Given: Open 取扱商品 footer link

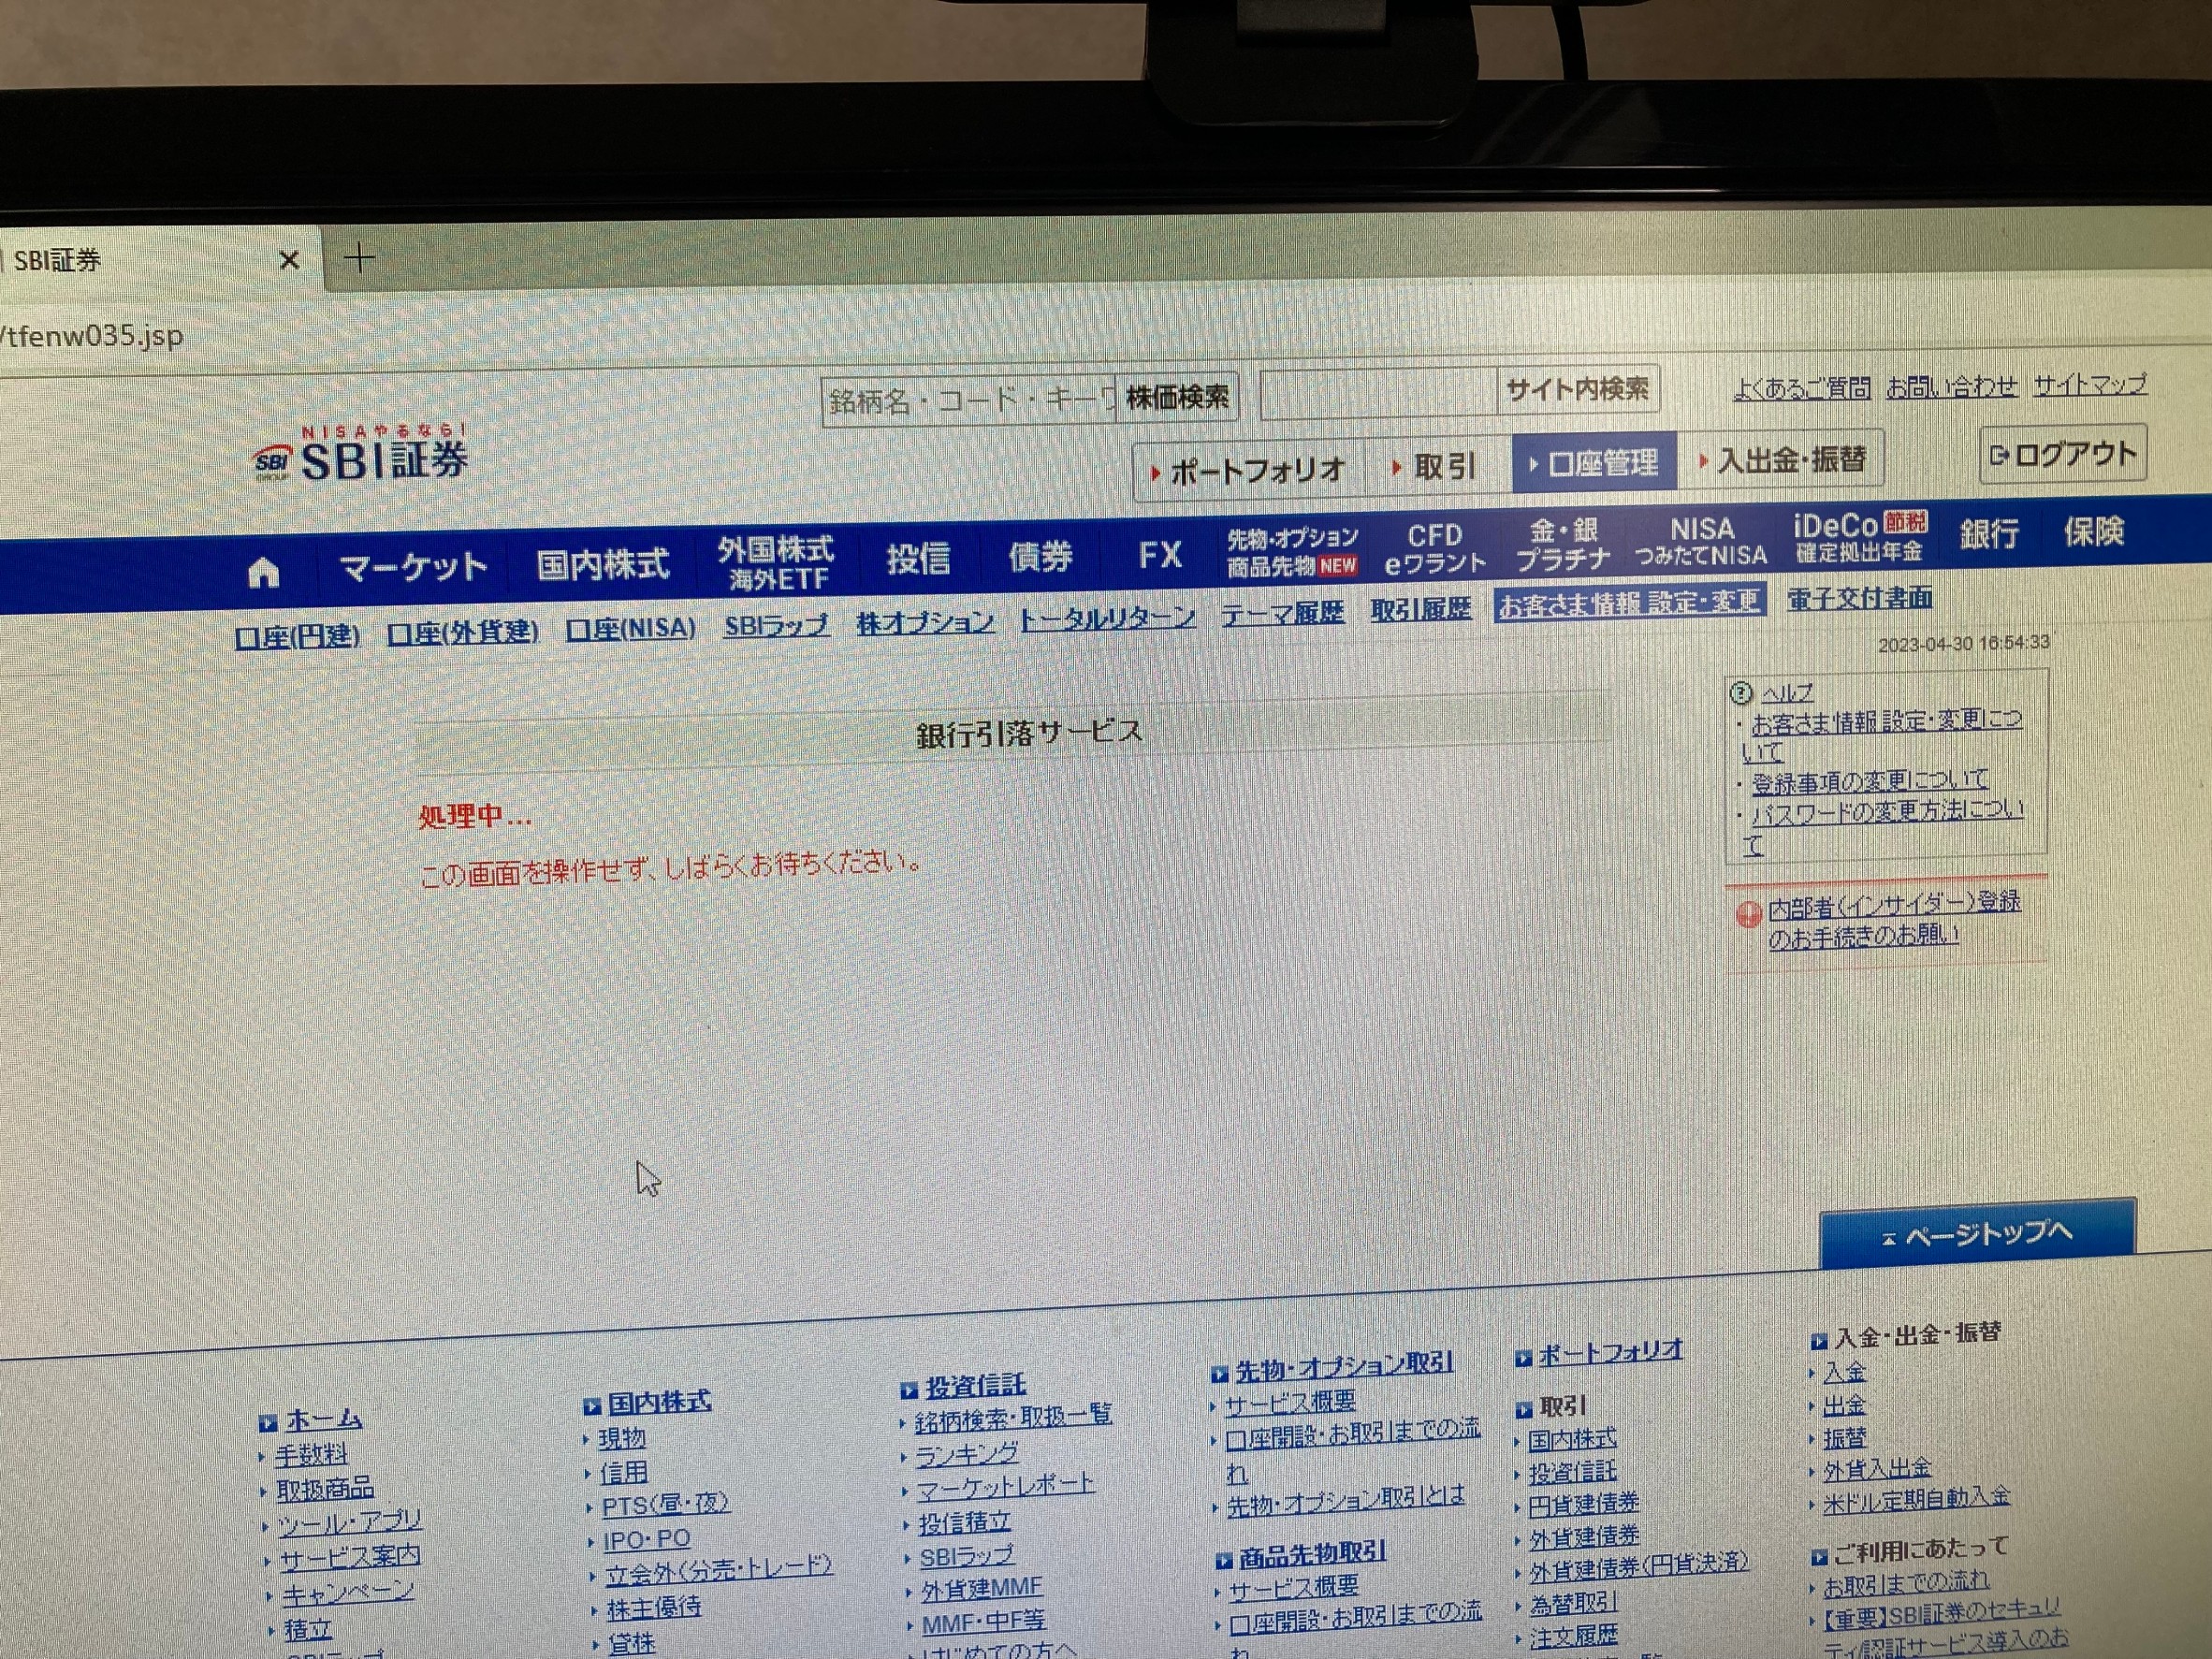Looking at the screenshot, I should pyautogui.click(x=324, y=1489).
